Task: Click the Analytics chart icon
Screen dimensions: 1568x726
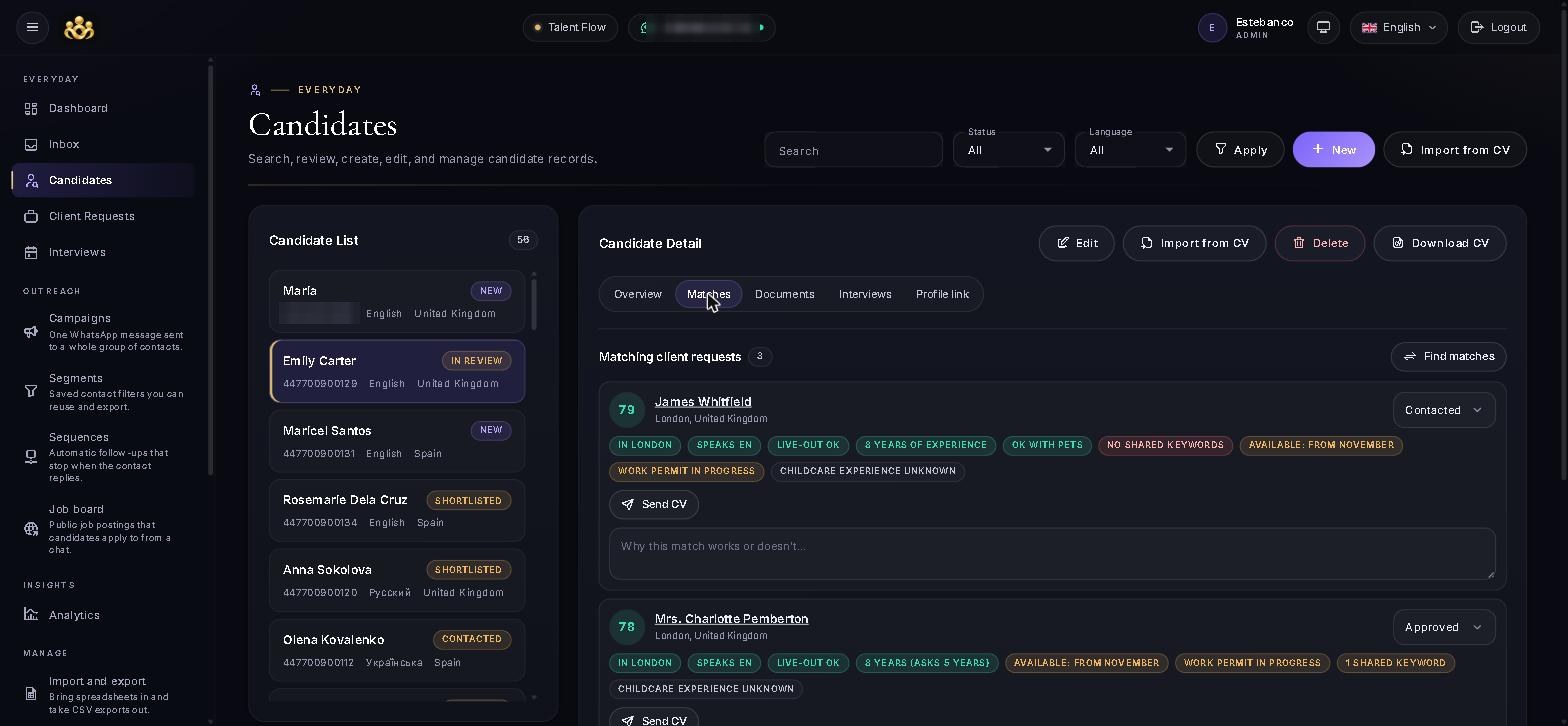Action: click(x=31, y=615)
